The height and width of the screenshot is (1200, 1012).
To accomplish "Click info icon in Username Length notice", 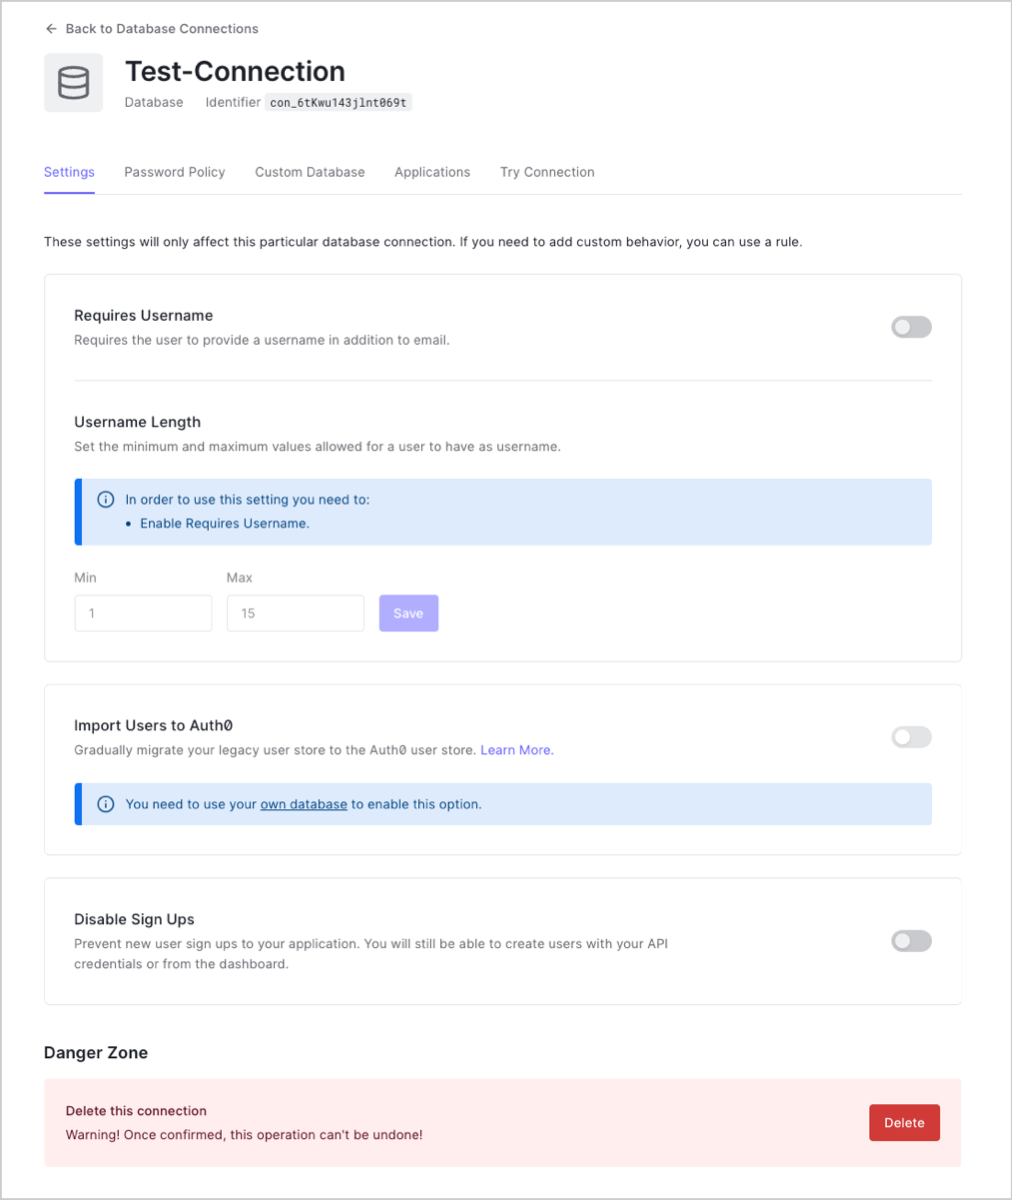I will [x=105, y=499].
